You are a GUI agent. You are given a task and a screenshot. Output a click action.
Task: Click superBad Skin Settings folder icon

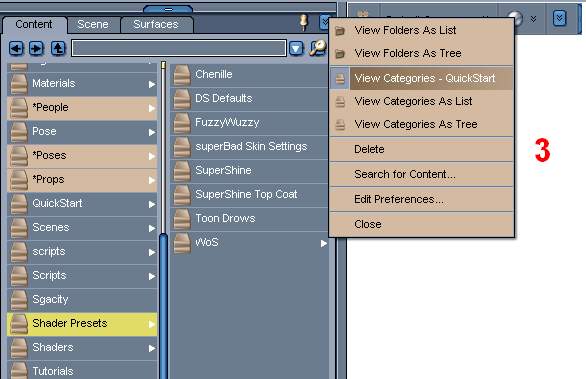[x=182, y=147]
